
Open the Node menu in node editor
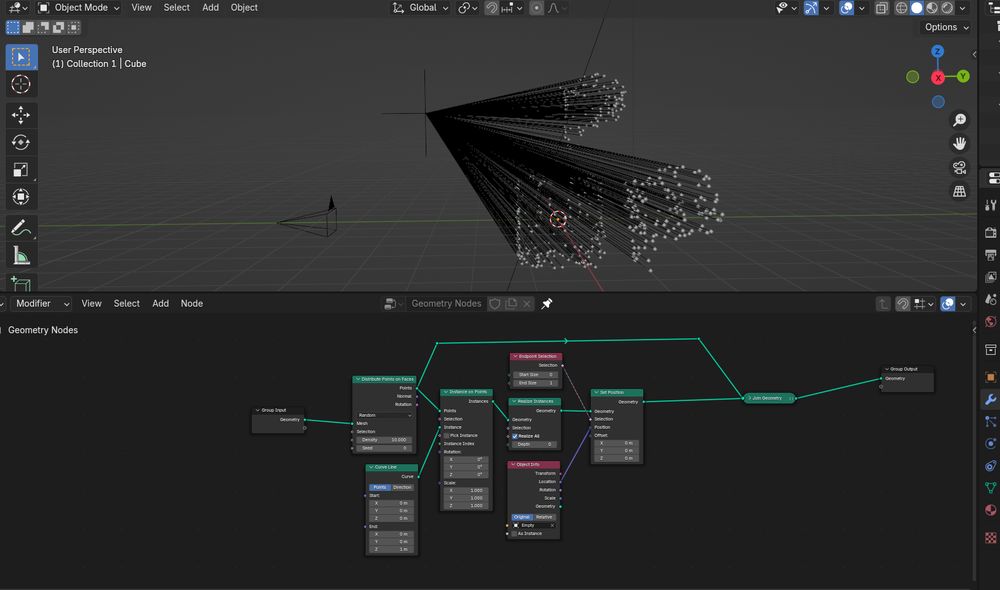(192, 304)
